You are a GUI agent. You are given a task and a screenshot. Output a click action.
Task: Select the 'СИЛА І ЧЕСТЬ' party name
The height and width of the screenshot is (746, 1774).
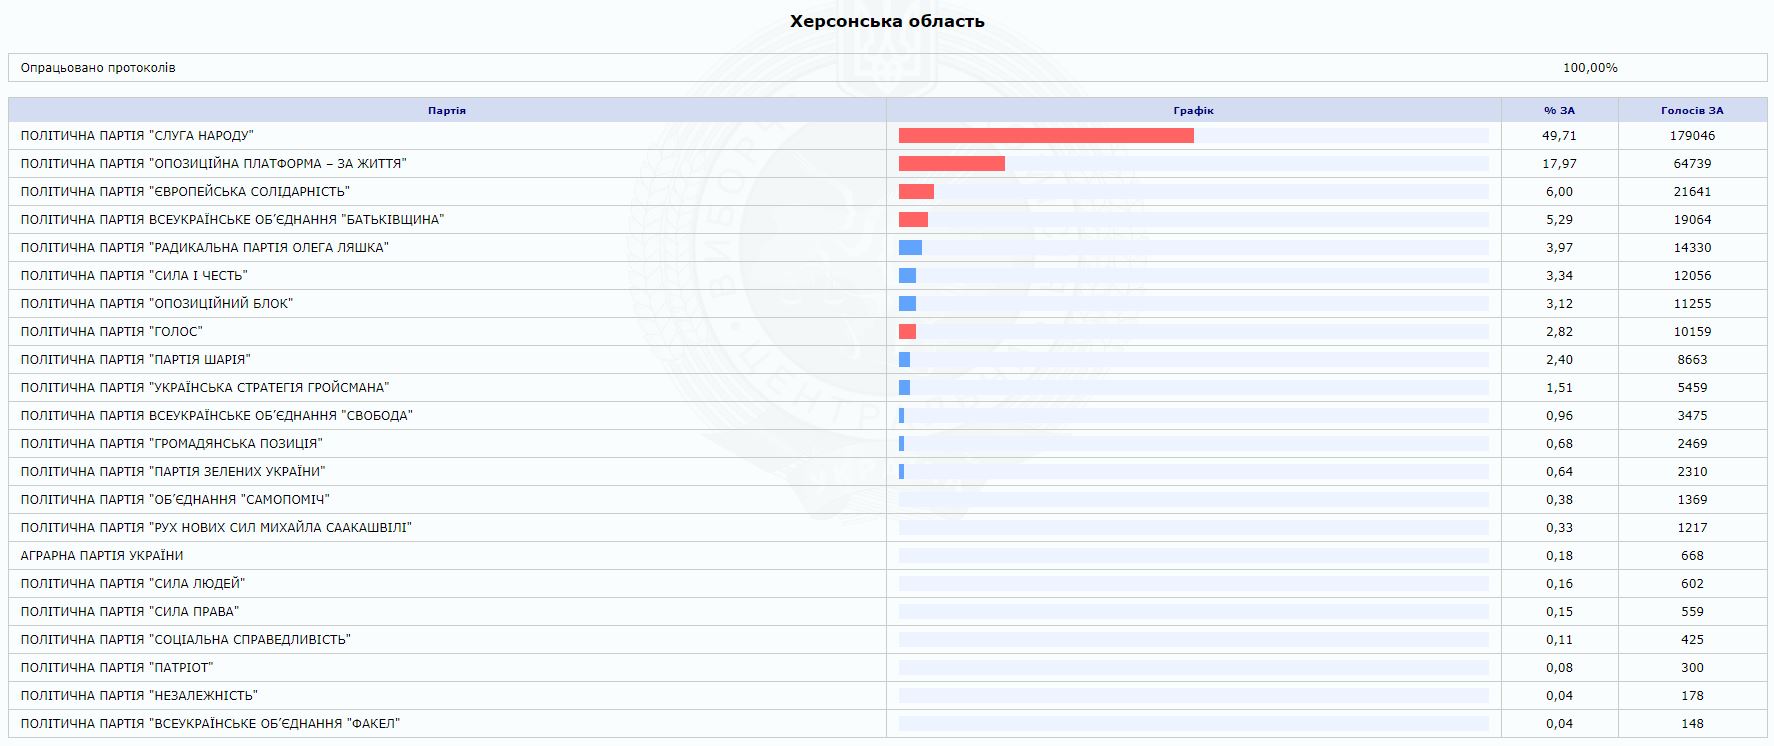click(x=133, y=276)
